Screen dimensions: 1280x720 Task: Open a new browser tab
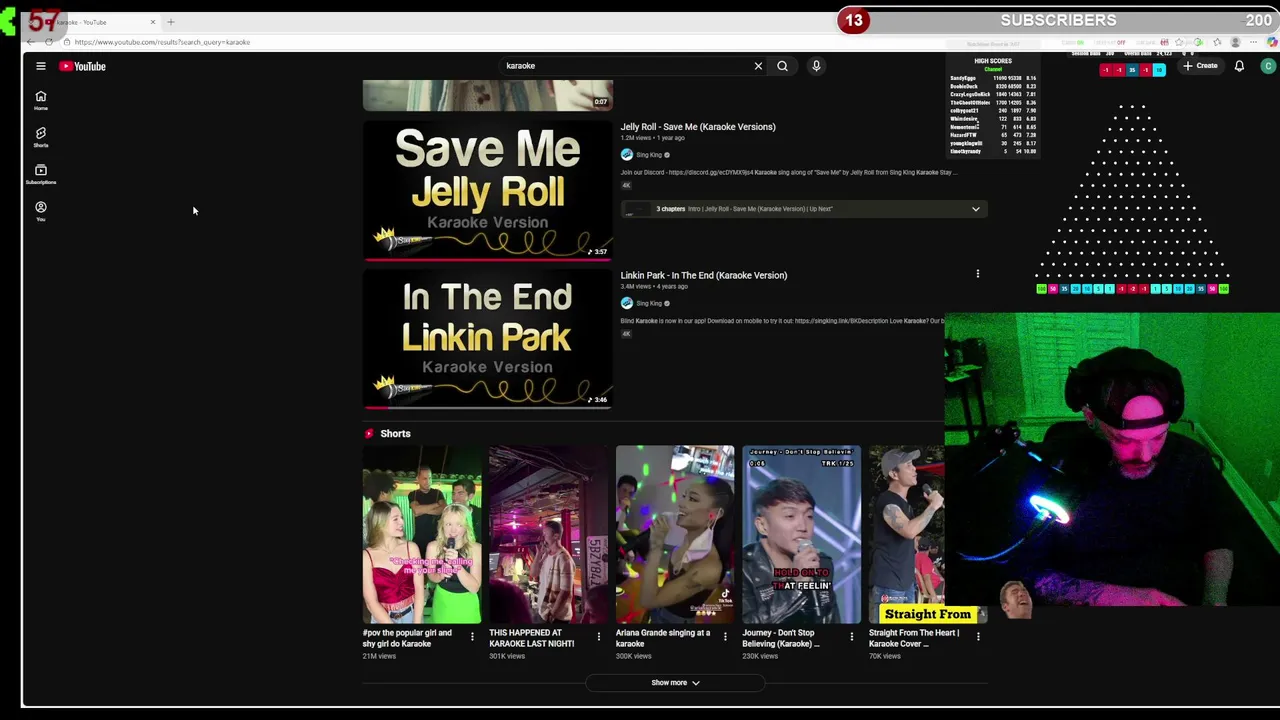click(x=171, y=22)
